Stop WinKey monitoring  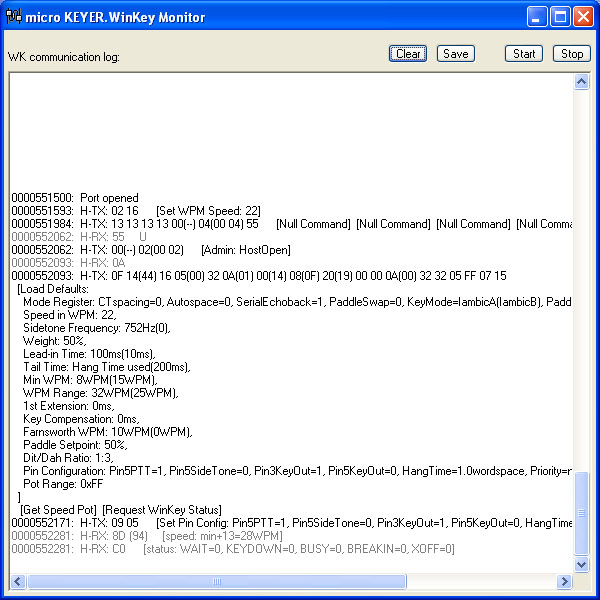(x=572, y=54)
